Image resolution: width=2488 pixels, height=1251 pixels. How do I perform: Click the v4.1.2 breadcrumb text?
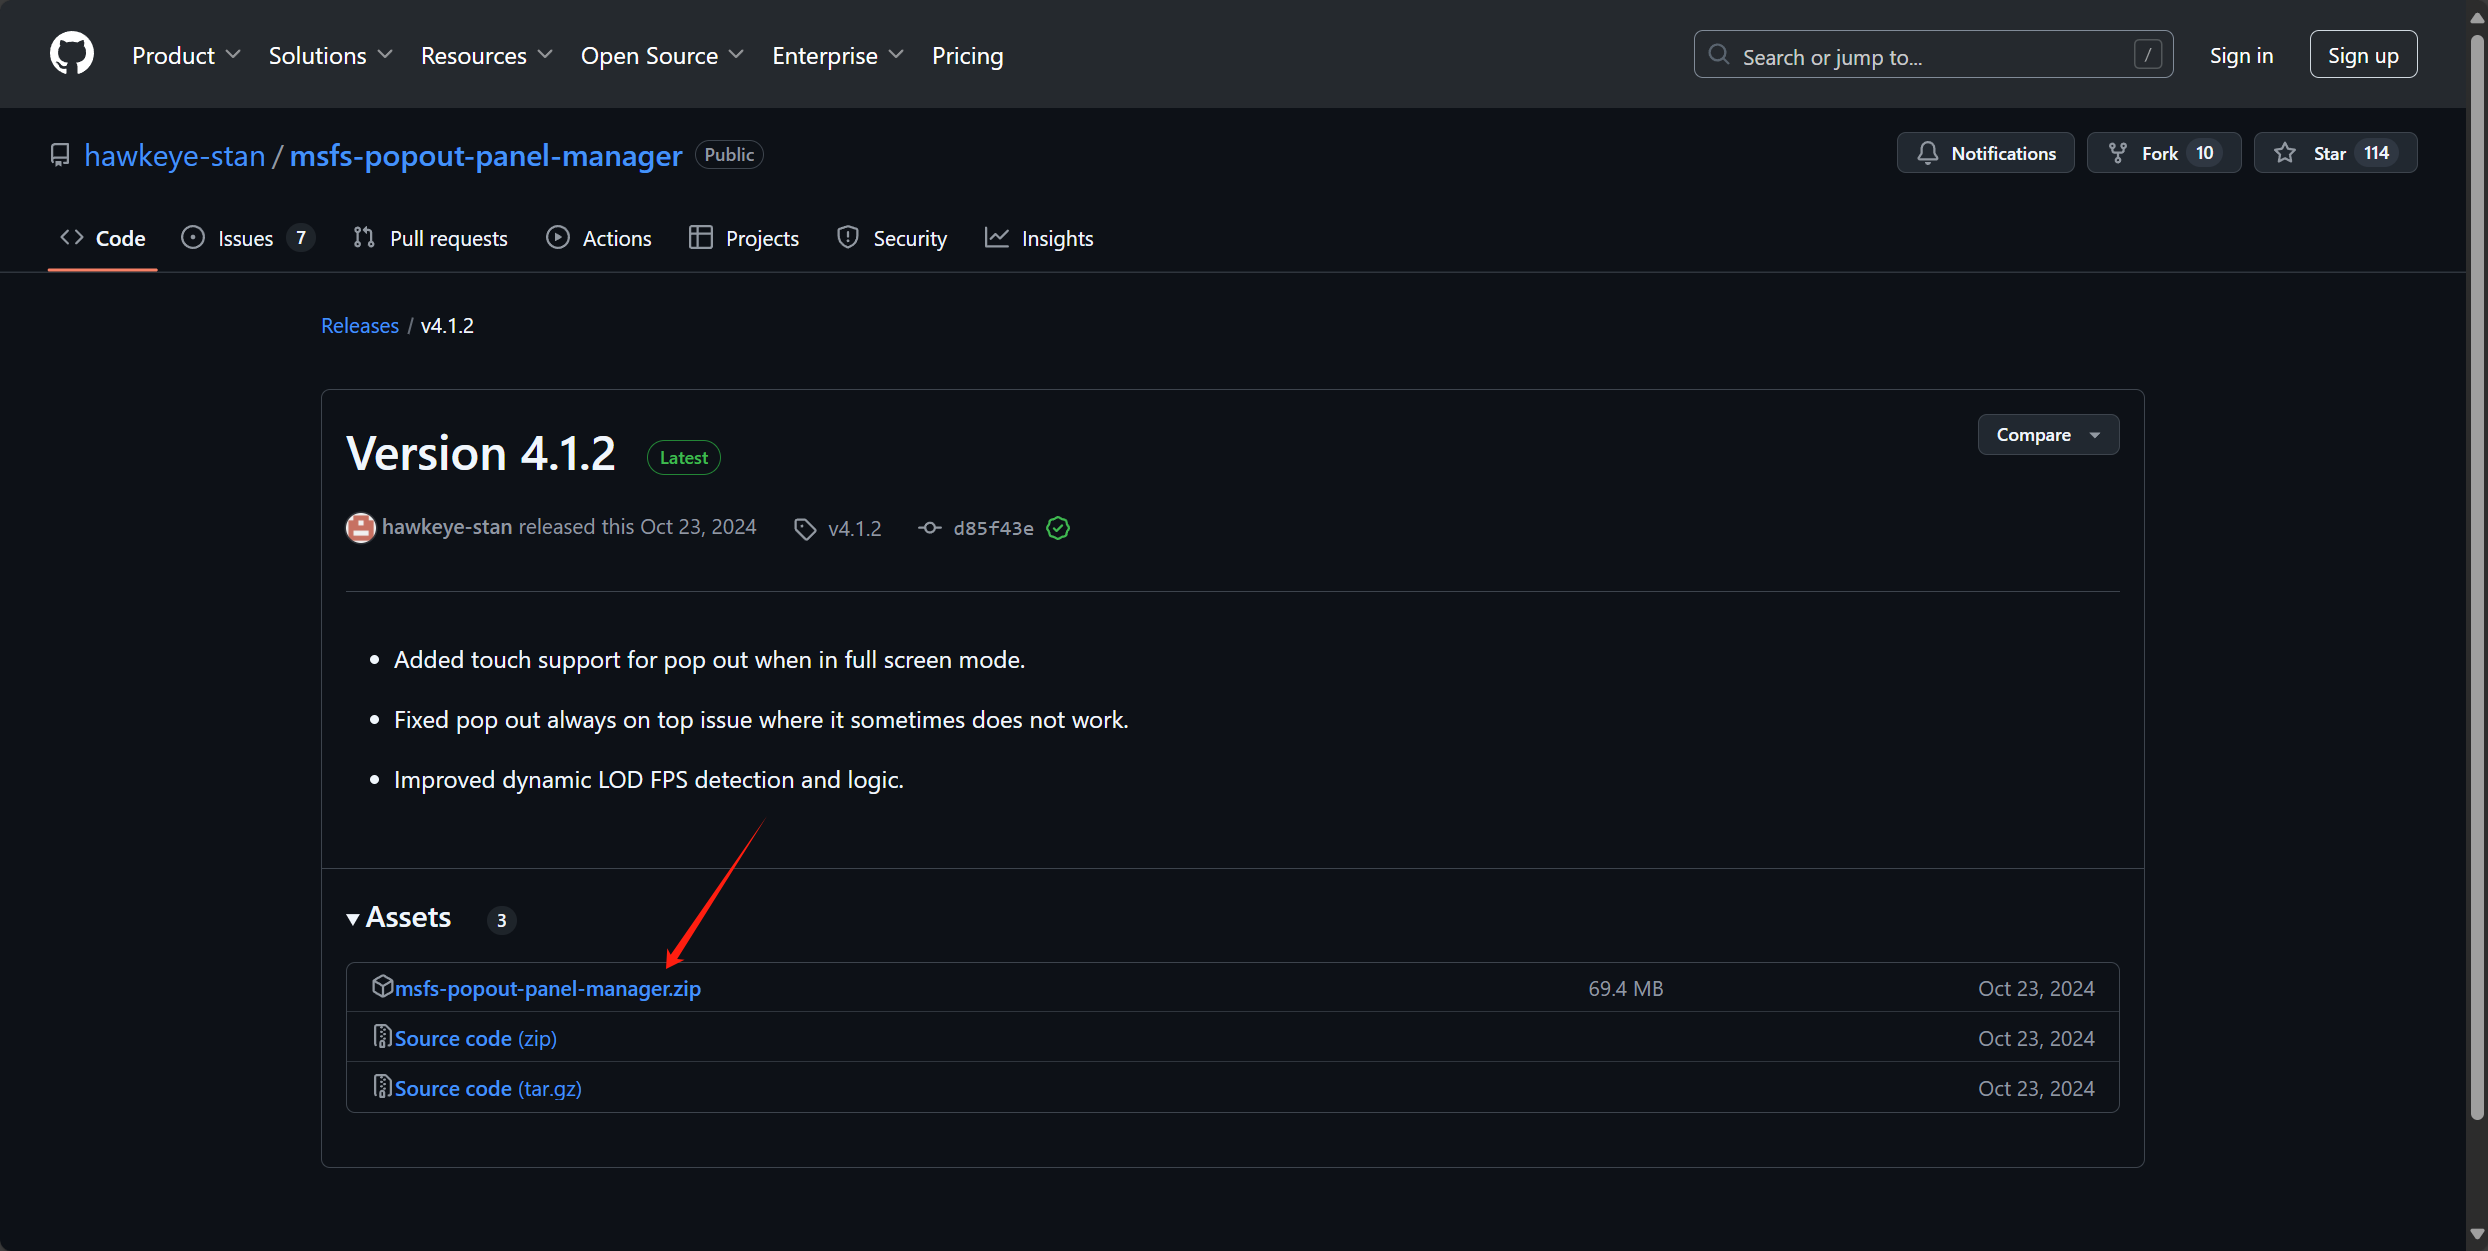coord(447,326)
